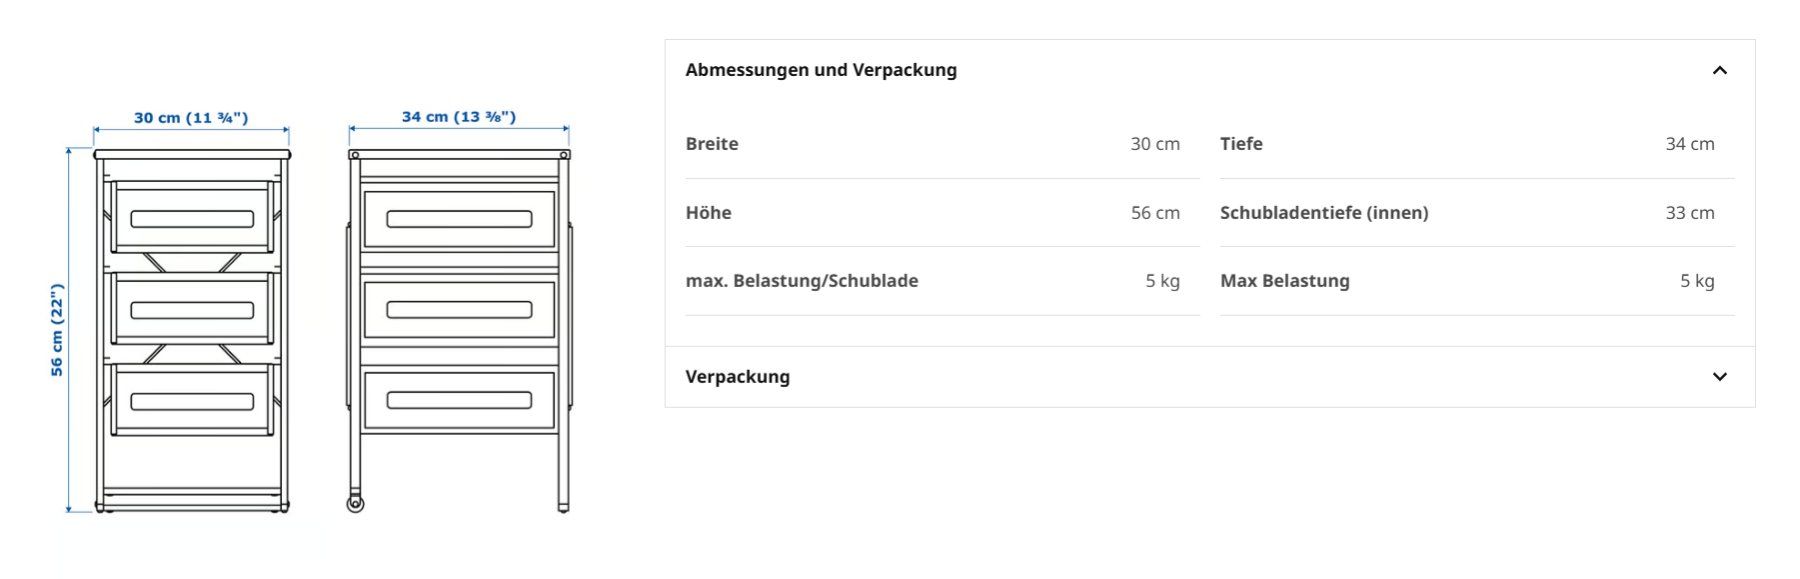
Task: Click the Max Belastung row label
Action: (1285, 281)
